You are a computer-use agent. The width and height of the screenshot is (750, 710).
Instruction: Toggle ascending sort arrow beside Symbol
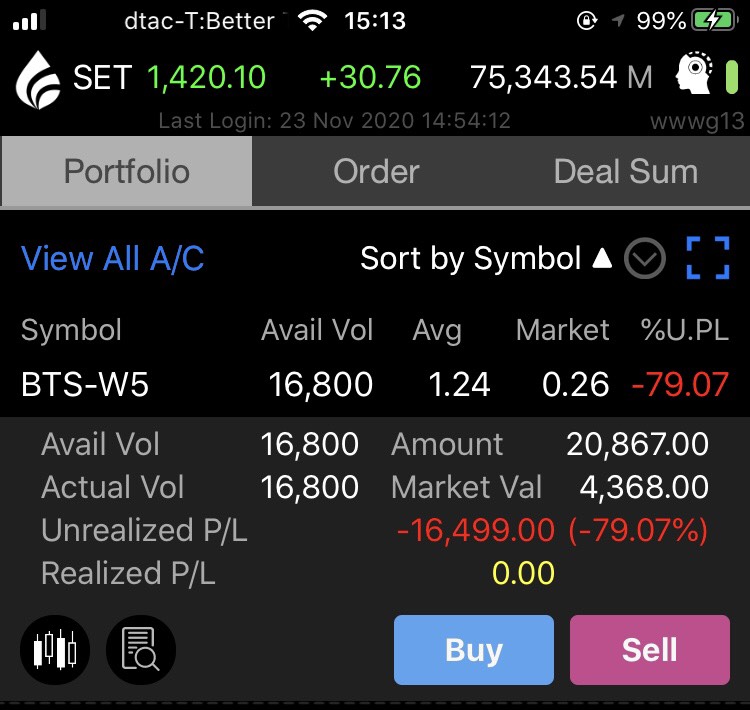(602, 258)
